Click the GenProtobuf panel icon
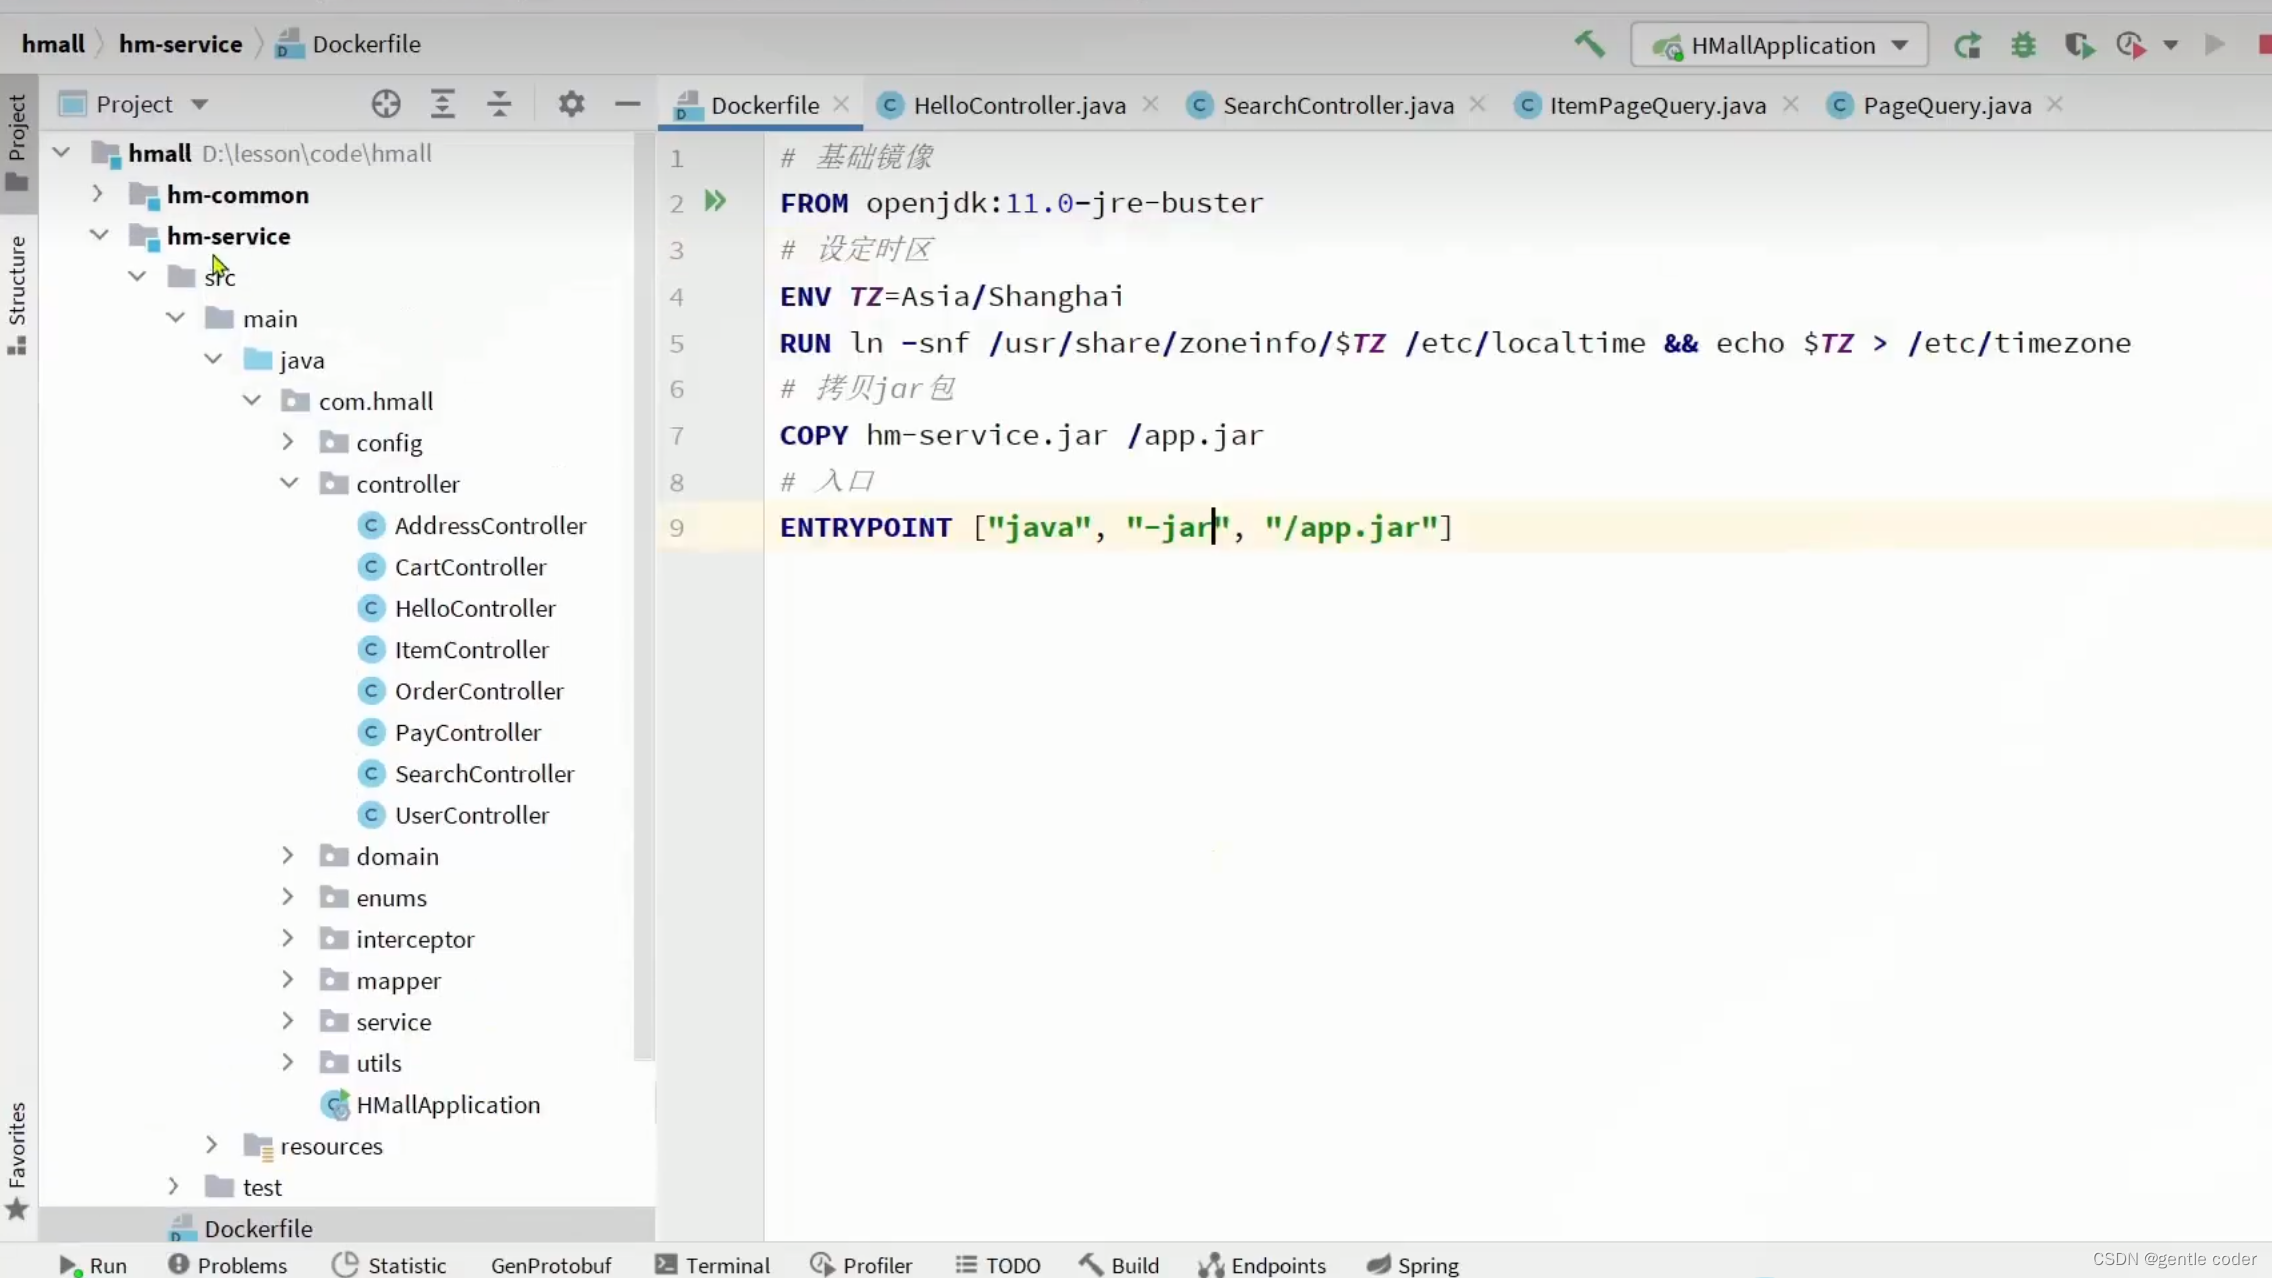Screen dimensions: 2272x1278 549,1264
